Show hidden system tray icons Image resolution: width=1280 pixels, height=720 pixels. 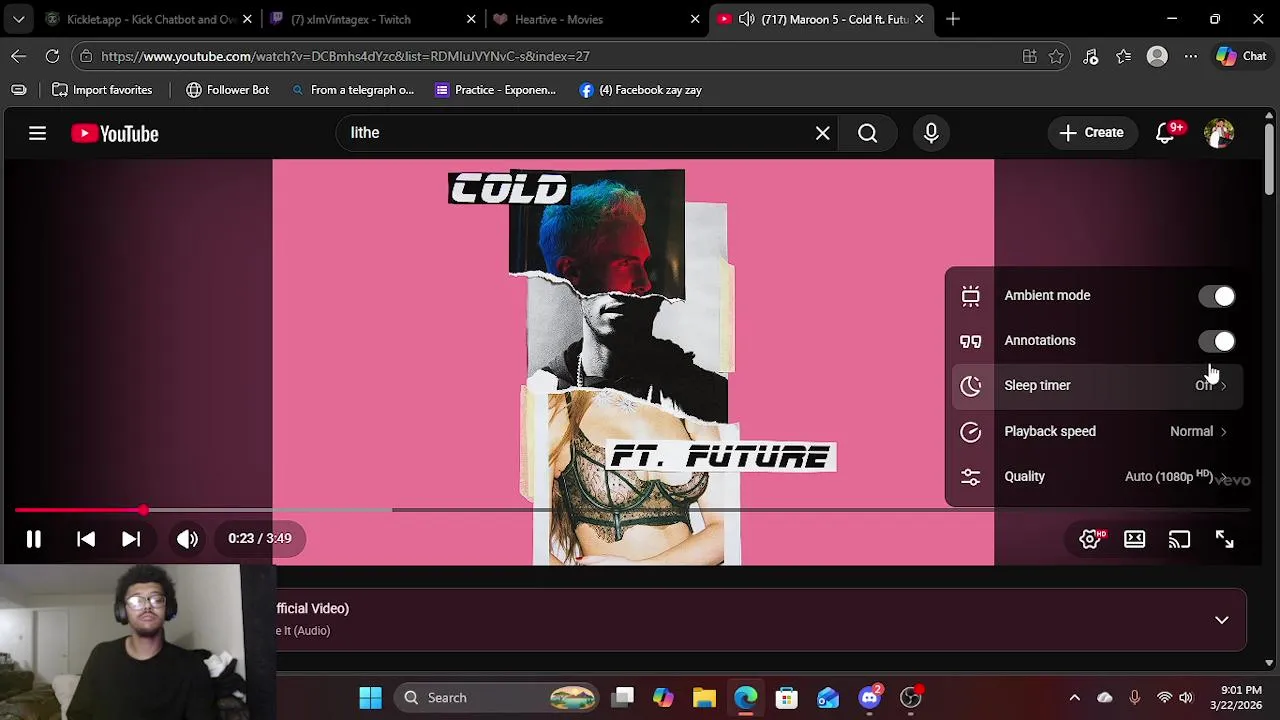point(1074,698)
